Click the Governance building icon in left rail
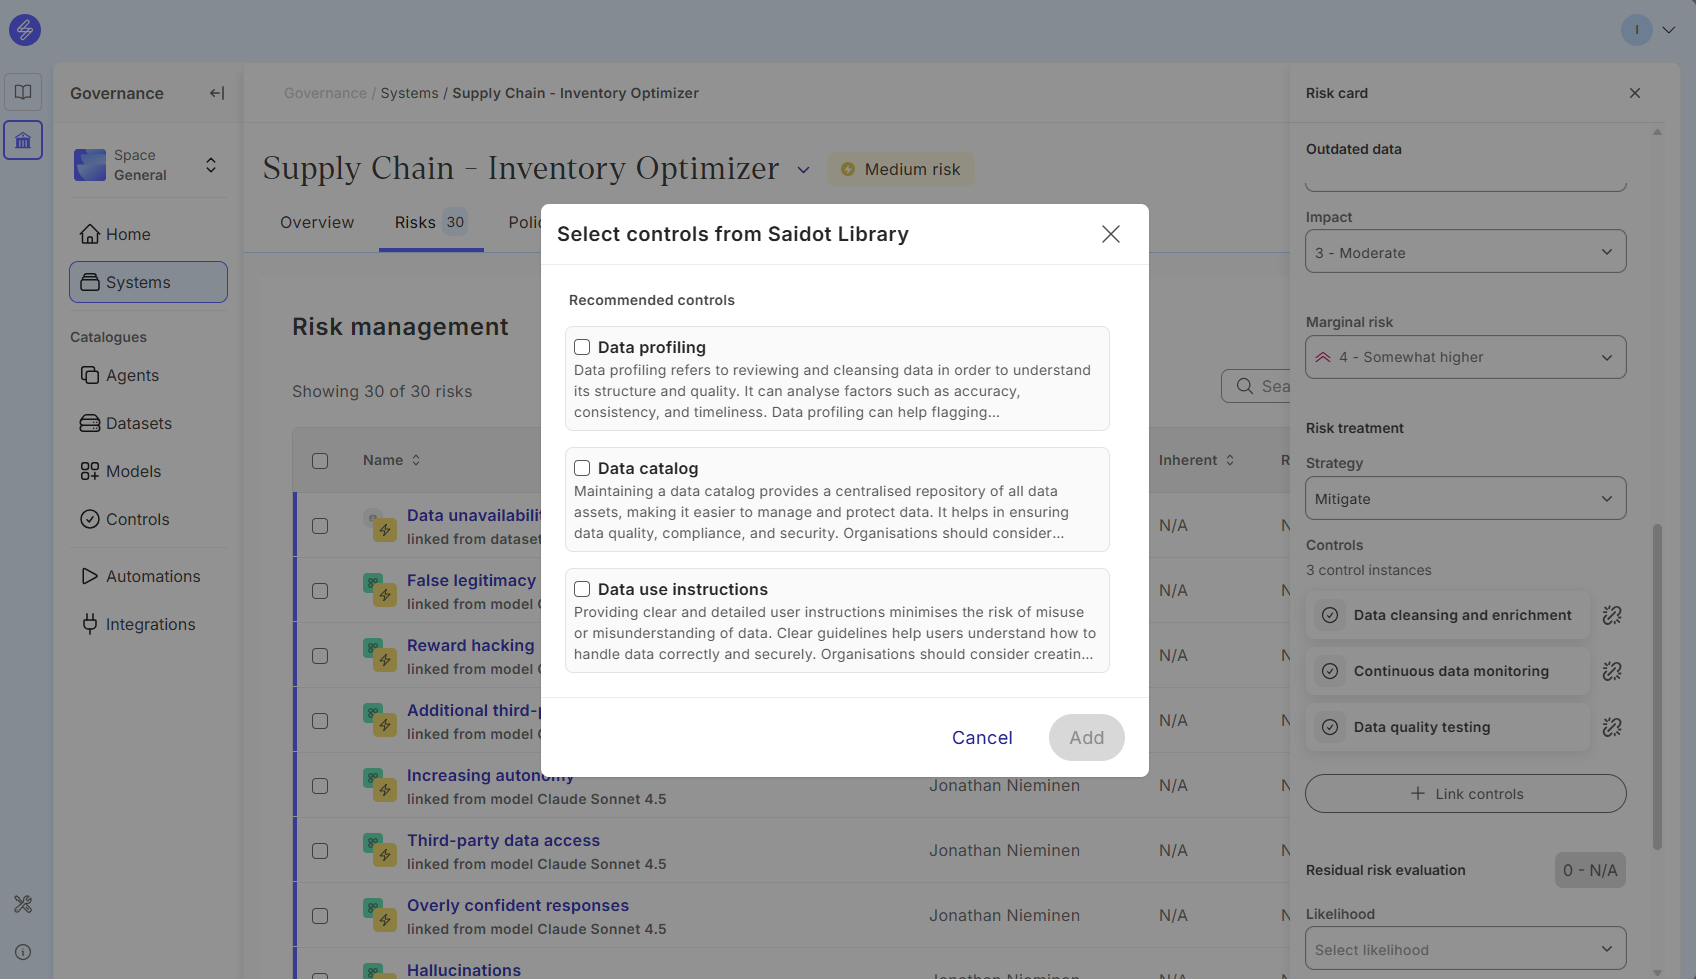The width and height of the screenshot is (1696, 979). click(23, 141)
